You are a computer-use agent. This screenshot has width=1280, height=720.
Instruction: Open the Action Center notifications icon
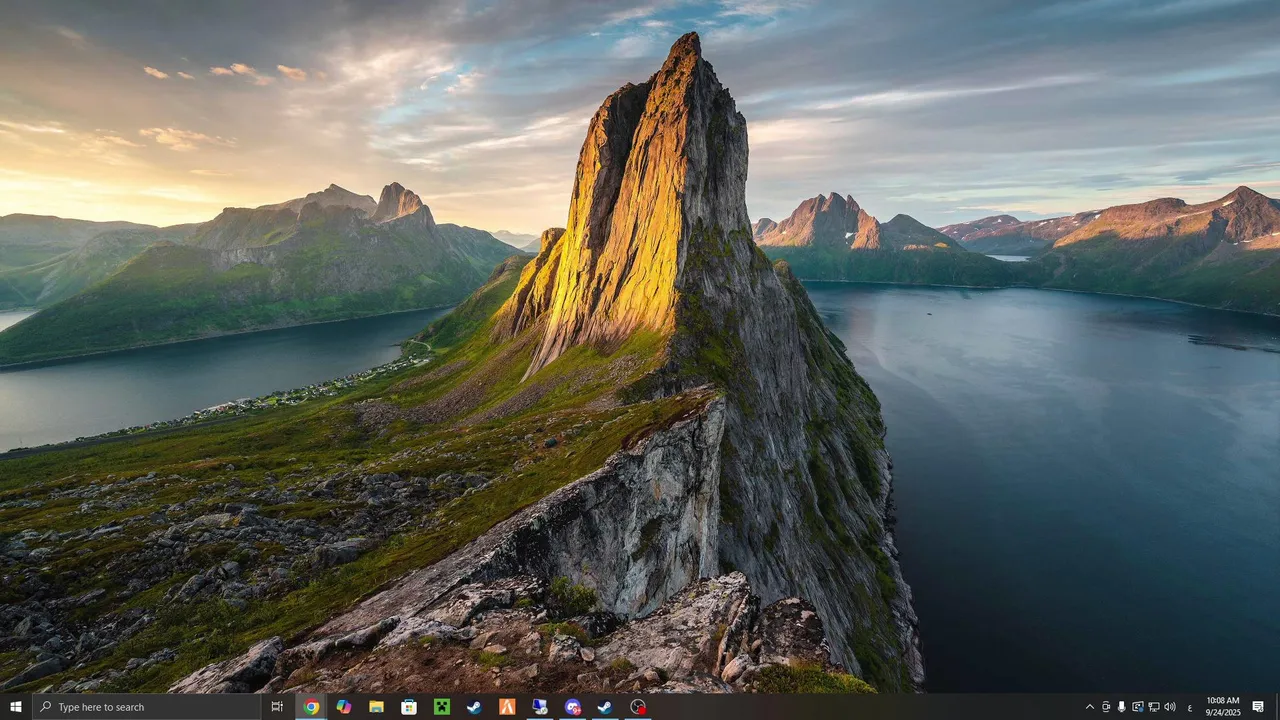click(x=1258, y=707)
